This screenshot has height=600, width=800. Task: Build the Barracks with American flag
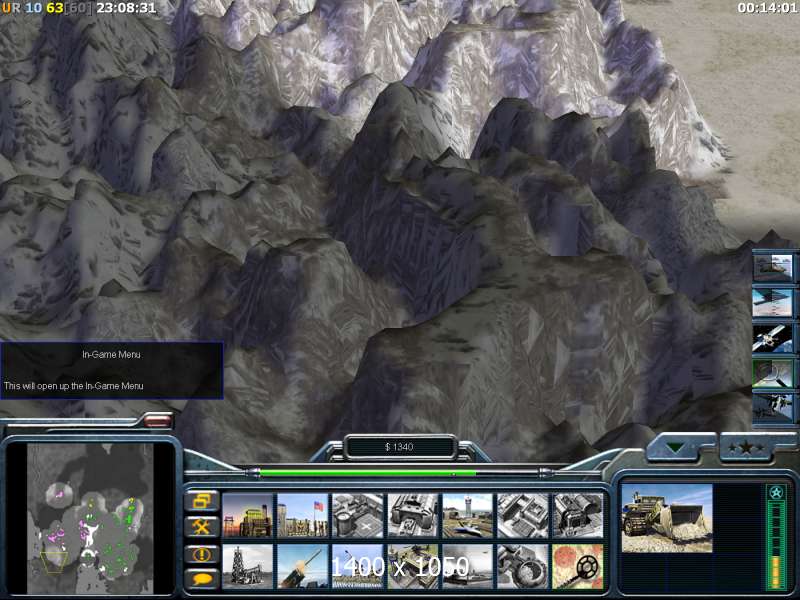tap(302, 515)
